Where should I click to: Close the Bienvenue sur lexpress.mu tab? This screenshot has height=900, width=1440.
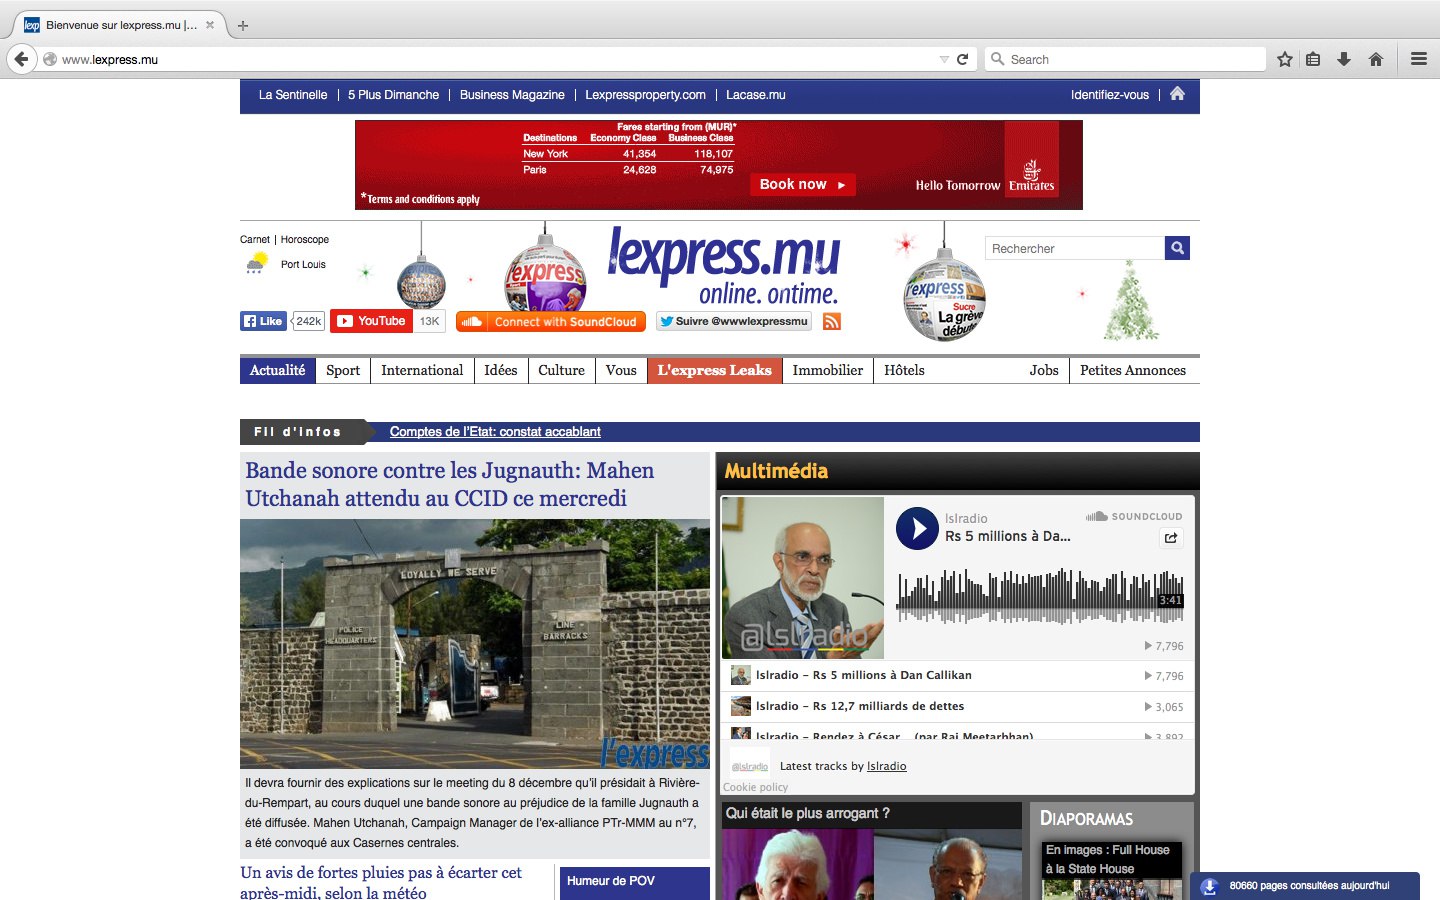click(x=210, y=25)
